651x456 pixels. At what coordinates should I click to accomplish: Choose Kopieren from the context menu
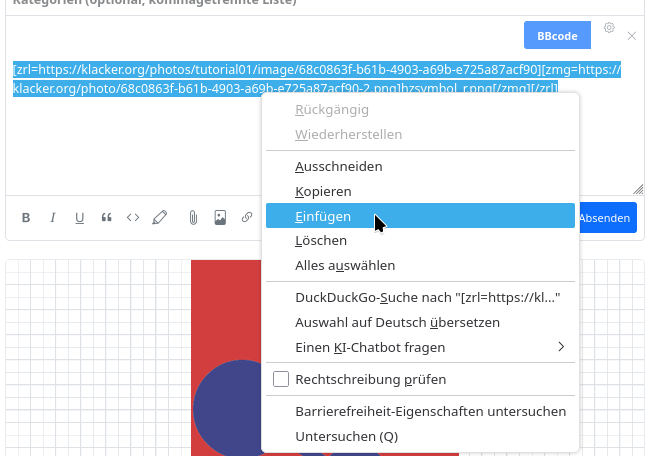tap(420, 191)
